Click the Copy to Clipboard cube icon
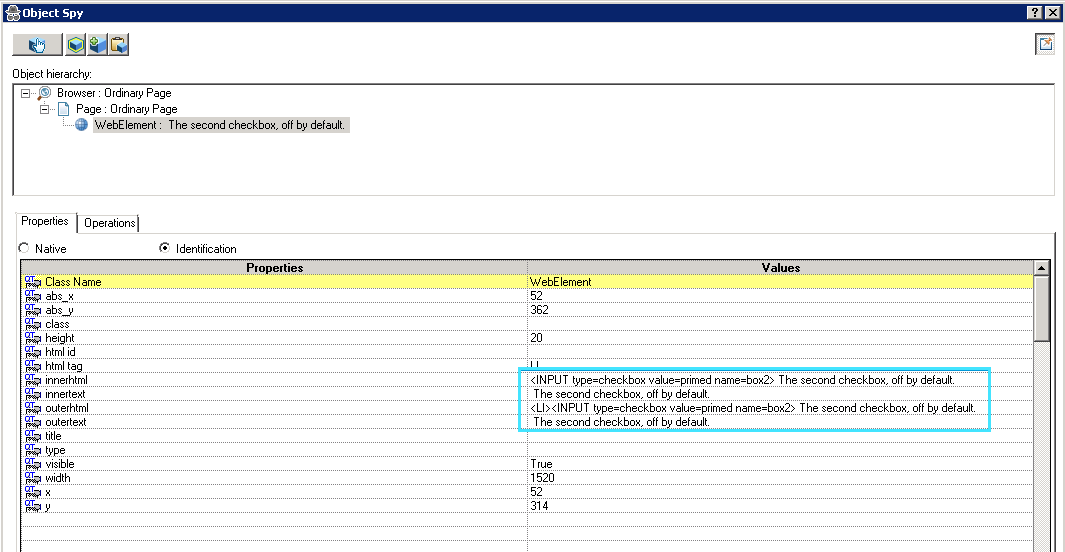 tap(119, 45)
